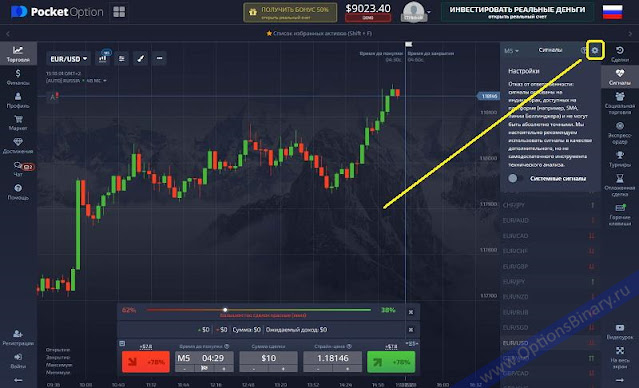The image size is (639, 388).
Task: Click the $10 trade amount field
Action: [268, 358]
